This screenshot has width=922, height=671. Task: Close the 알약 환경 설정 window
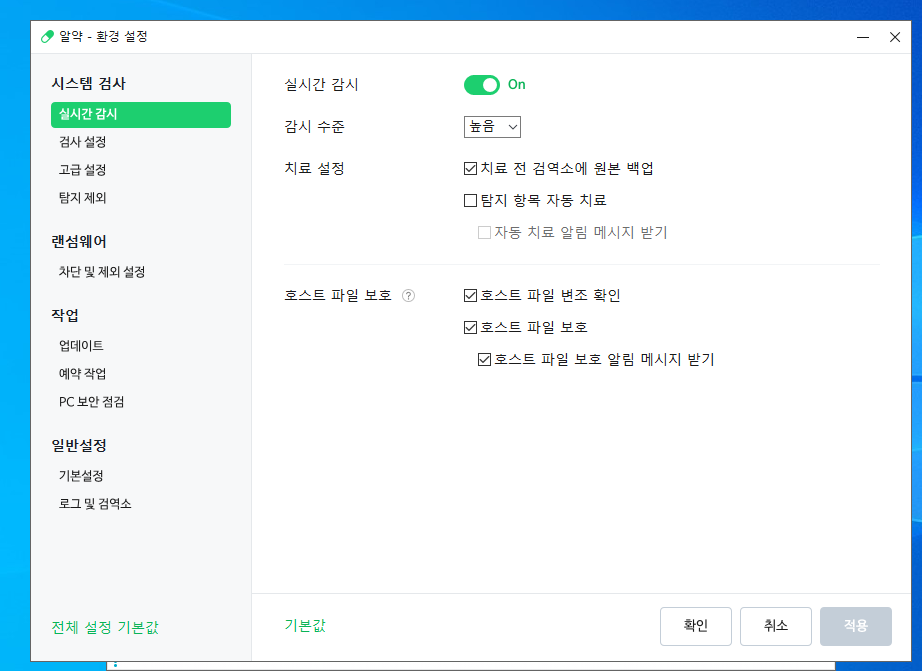(894, 37)
